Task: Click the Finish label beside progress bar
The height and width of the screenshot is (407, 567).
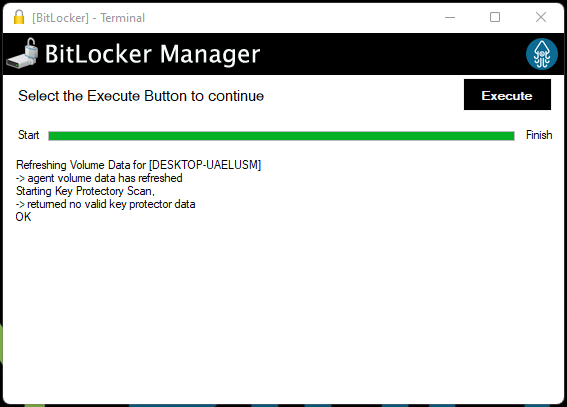Action: coord(539,135)
